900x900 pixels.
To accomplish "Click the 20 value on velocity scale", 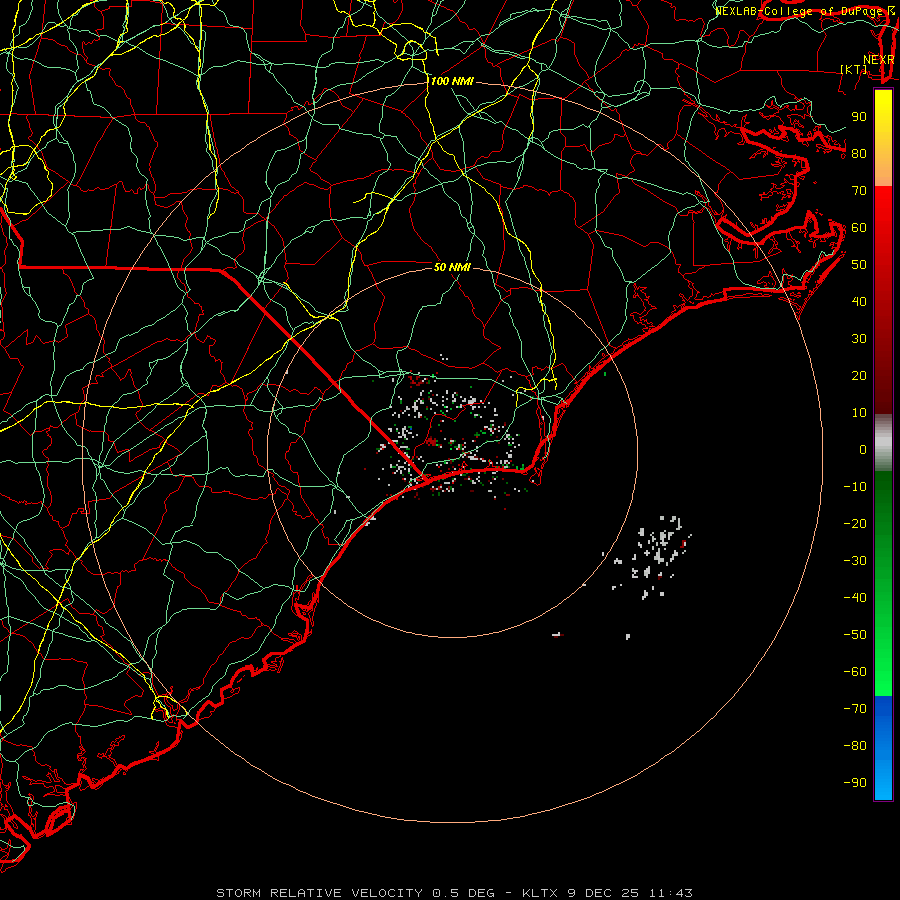I will point(859,376).
